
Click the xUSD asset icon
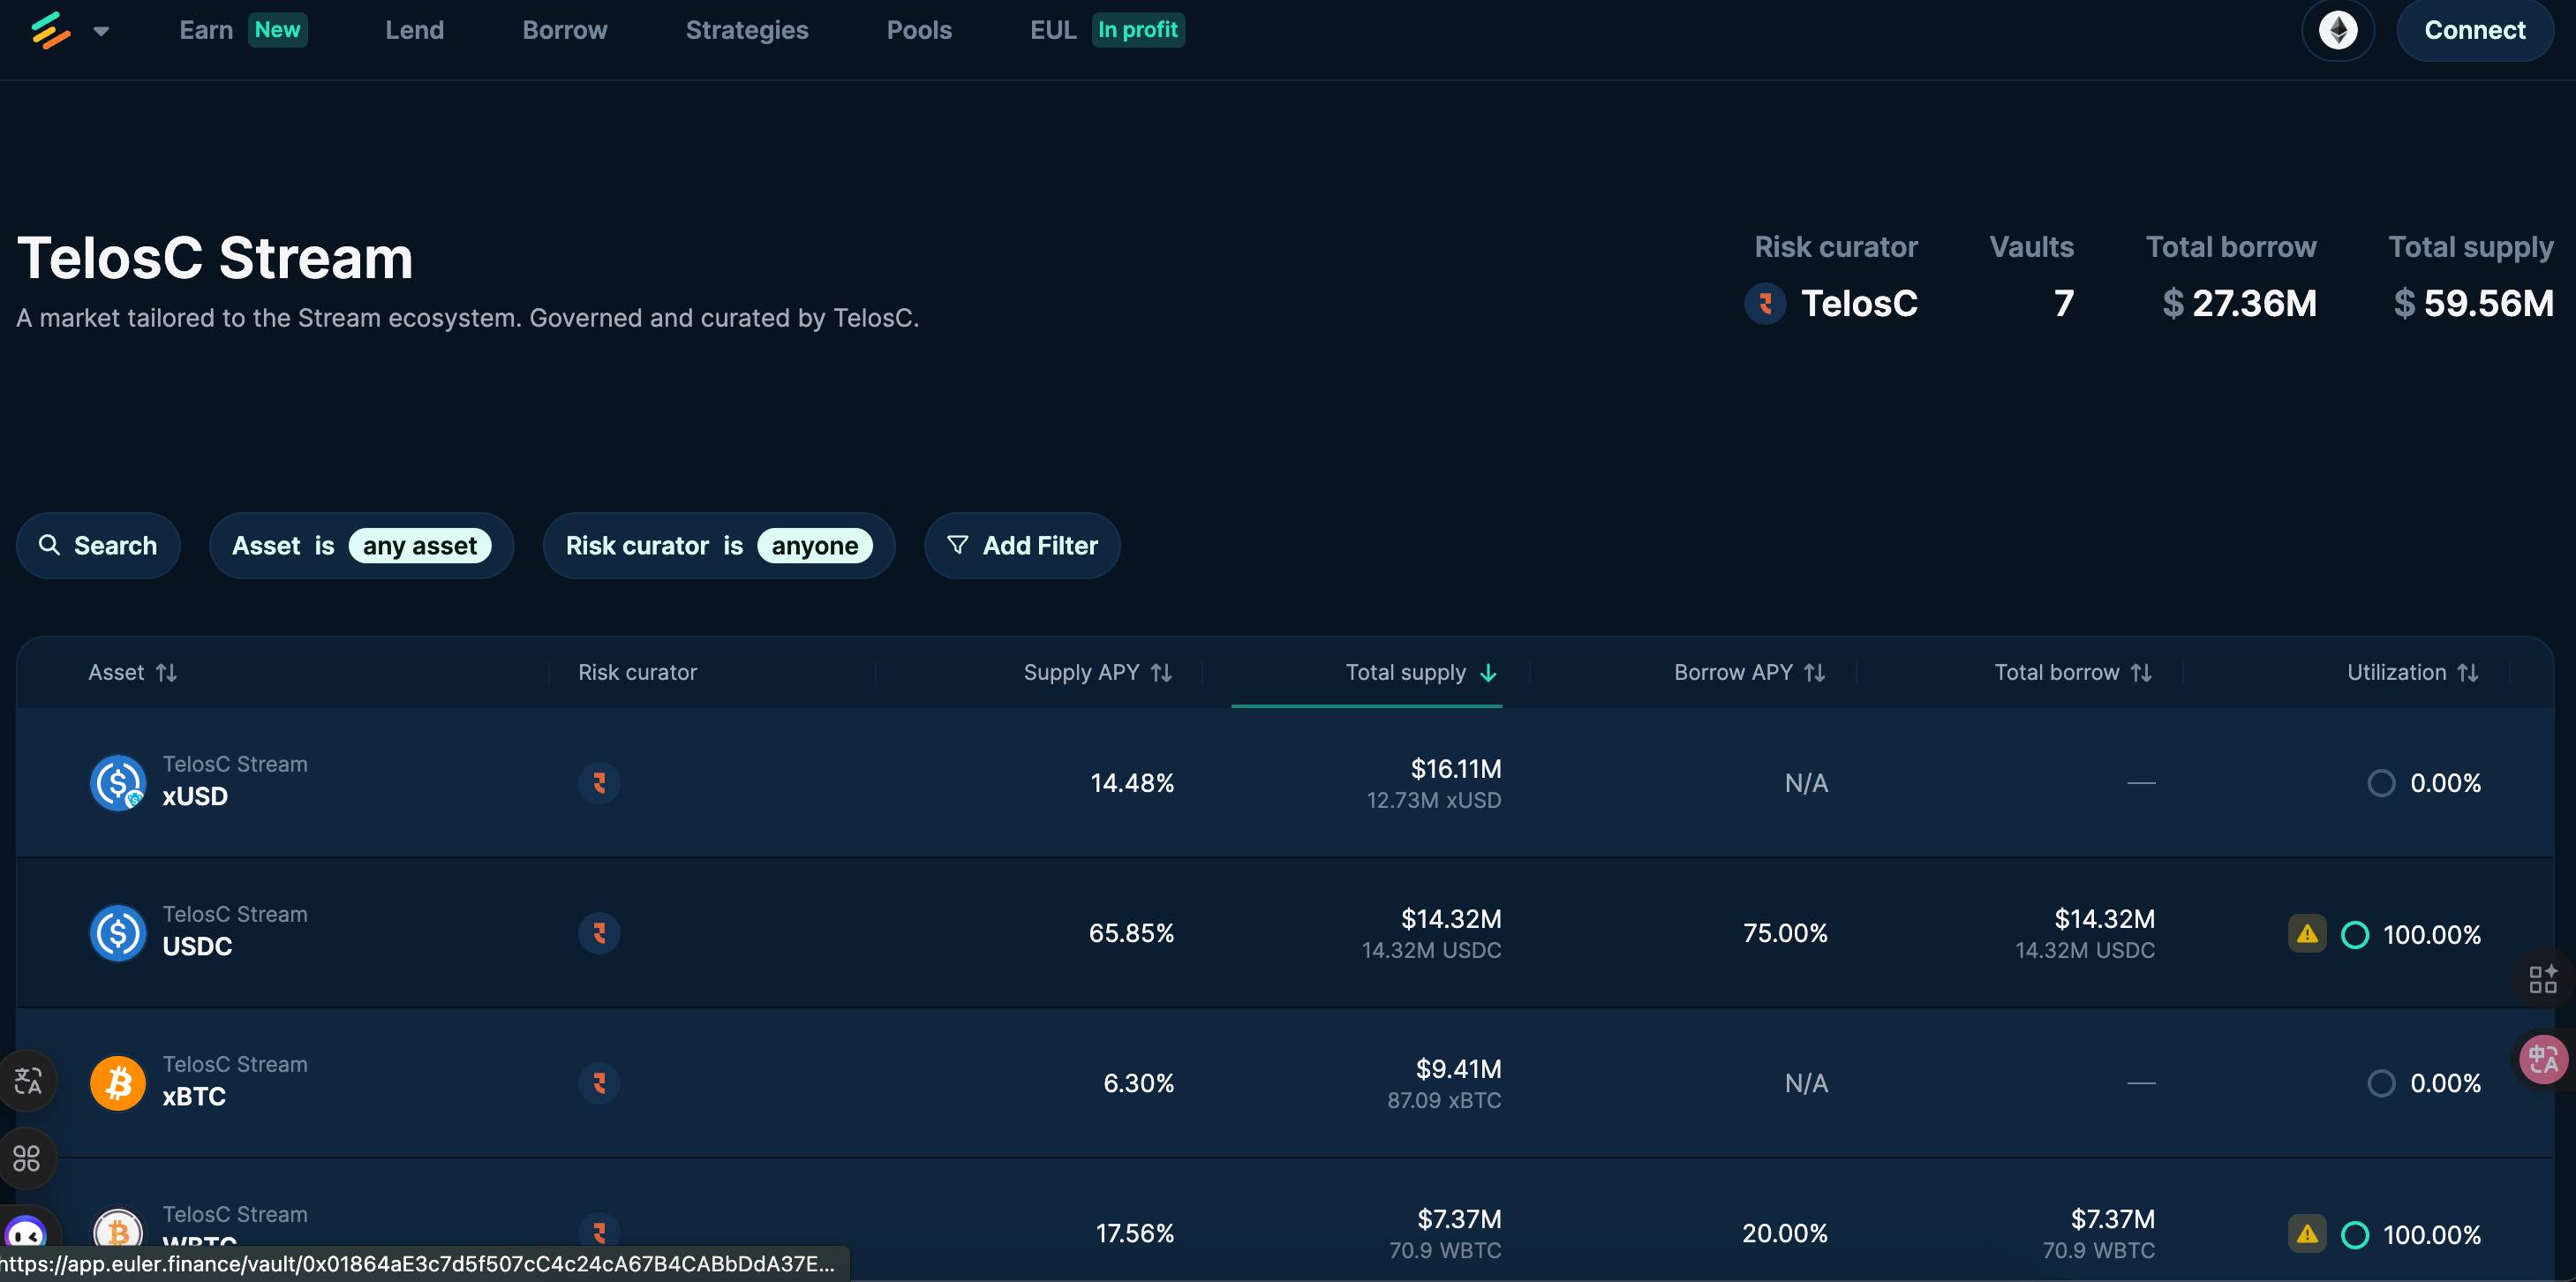117,782
